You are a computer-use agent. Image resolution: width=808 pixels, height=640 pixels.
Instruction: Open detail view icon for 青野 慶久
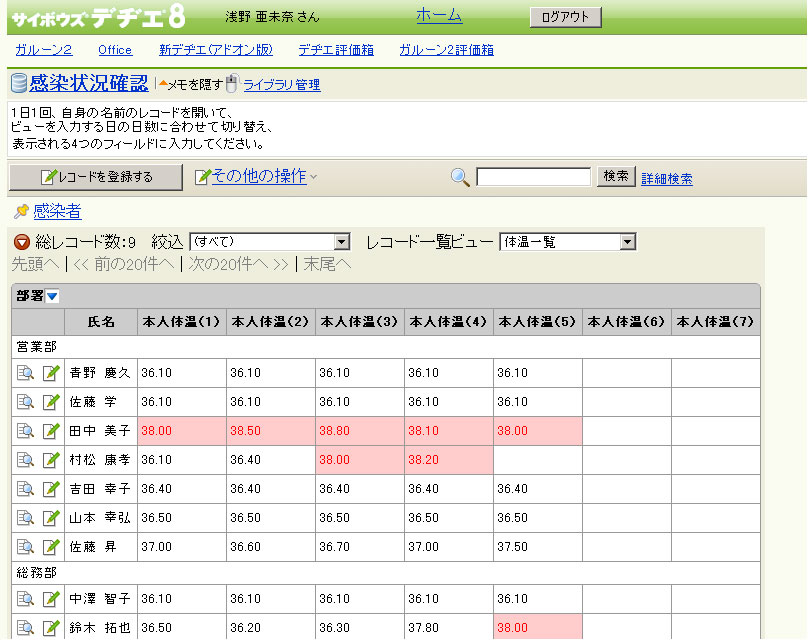coord(26,373)
